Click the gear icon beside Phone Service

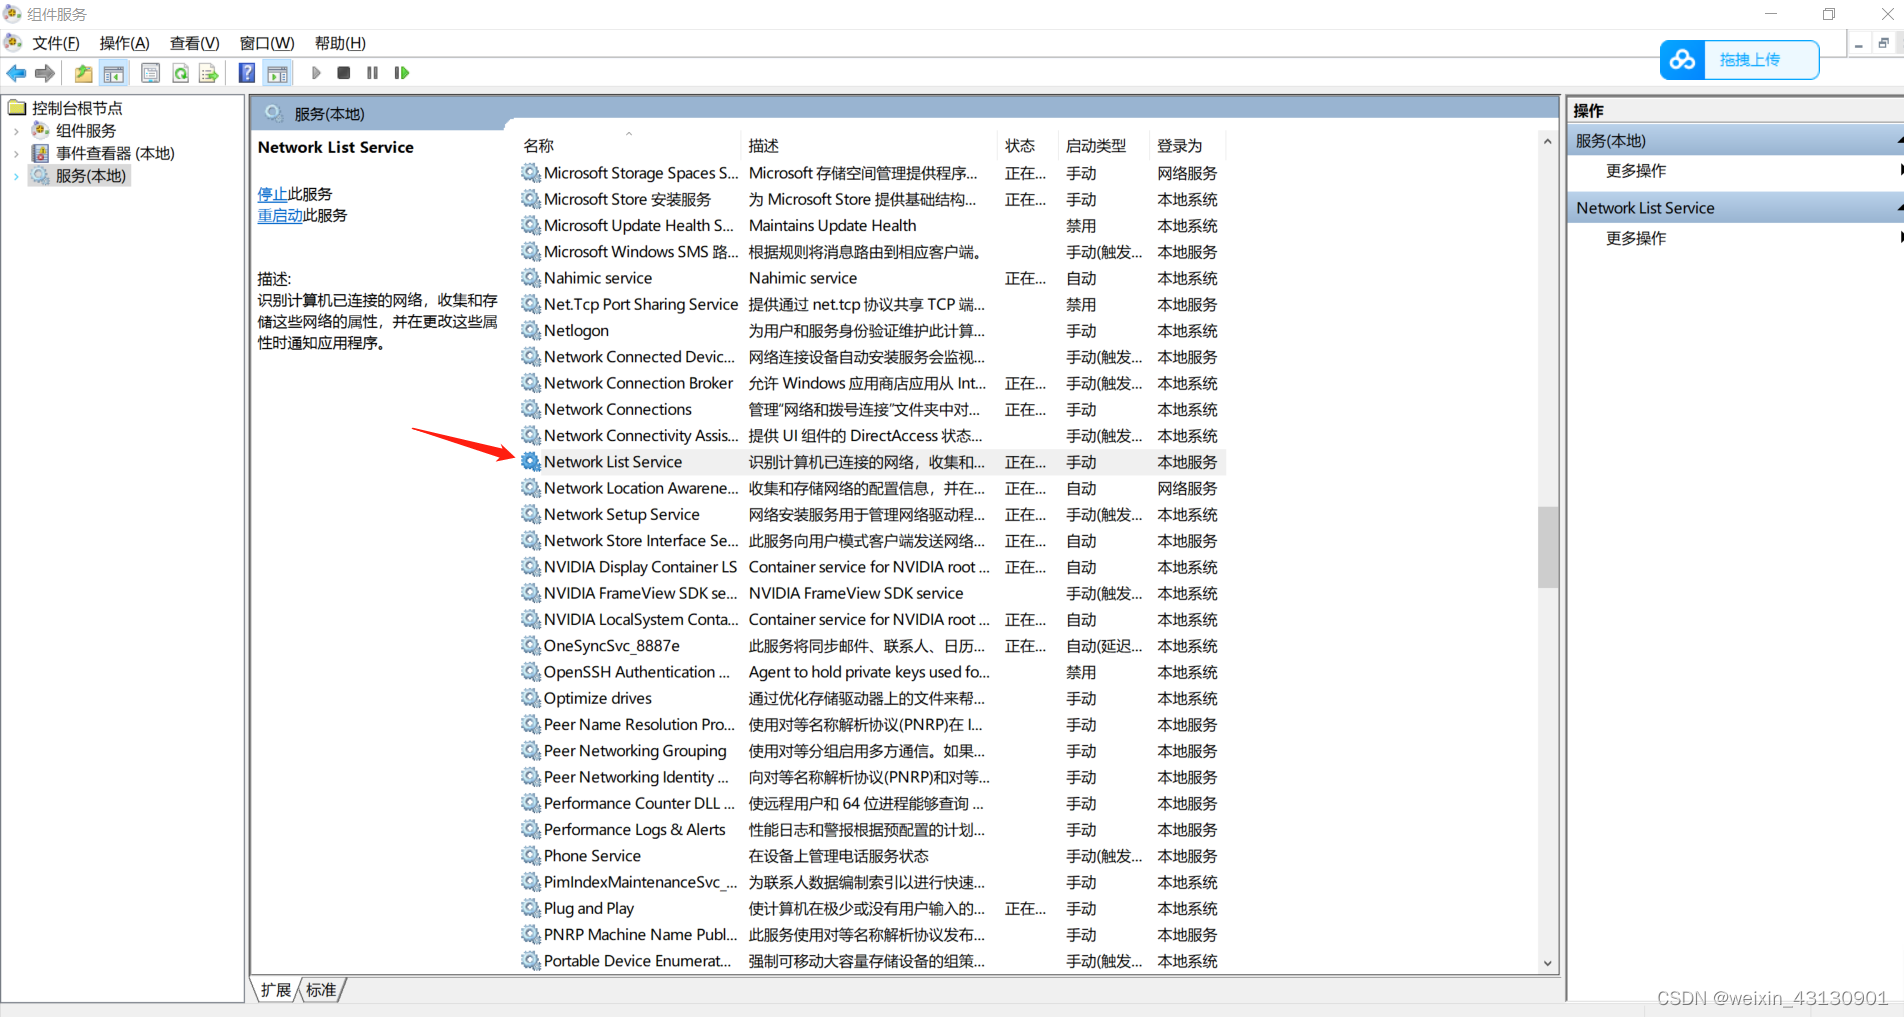(530, 856)
